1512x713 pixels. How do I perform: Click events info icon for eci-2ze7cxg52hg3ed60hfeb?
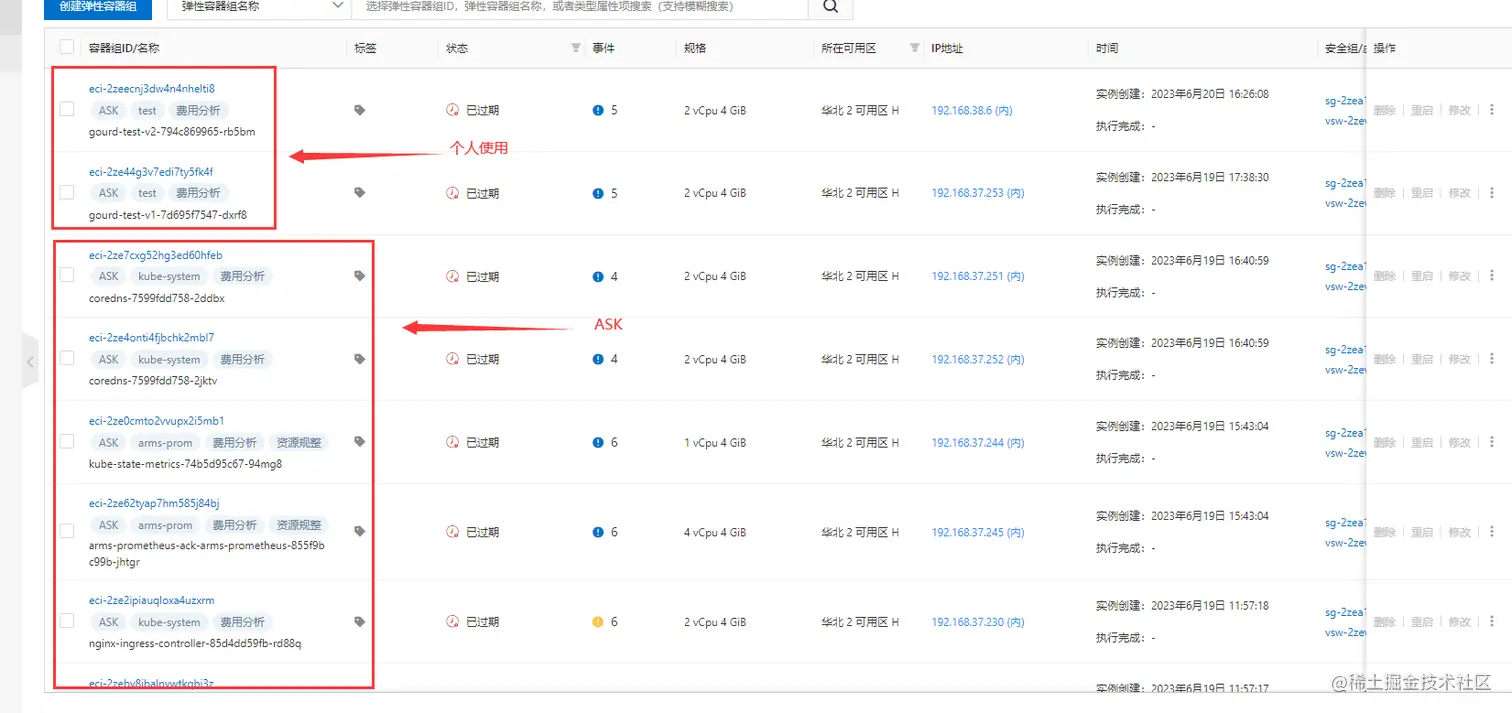click(598, 276)
